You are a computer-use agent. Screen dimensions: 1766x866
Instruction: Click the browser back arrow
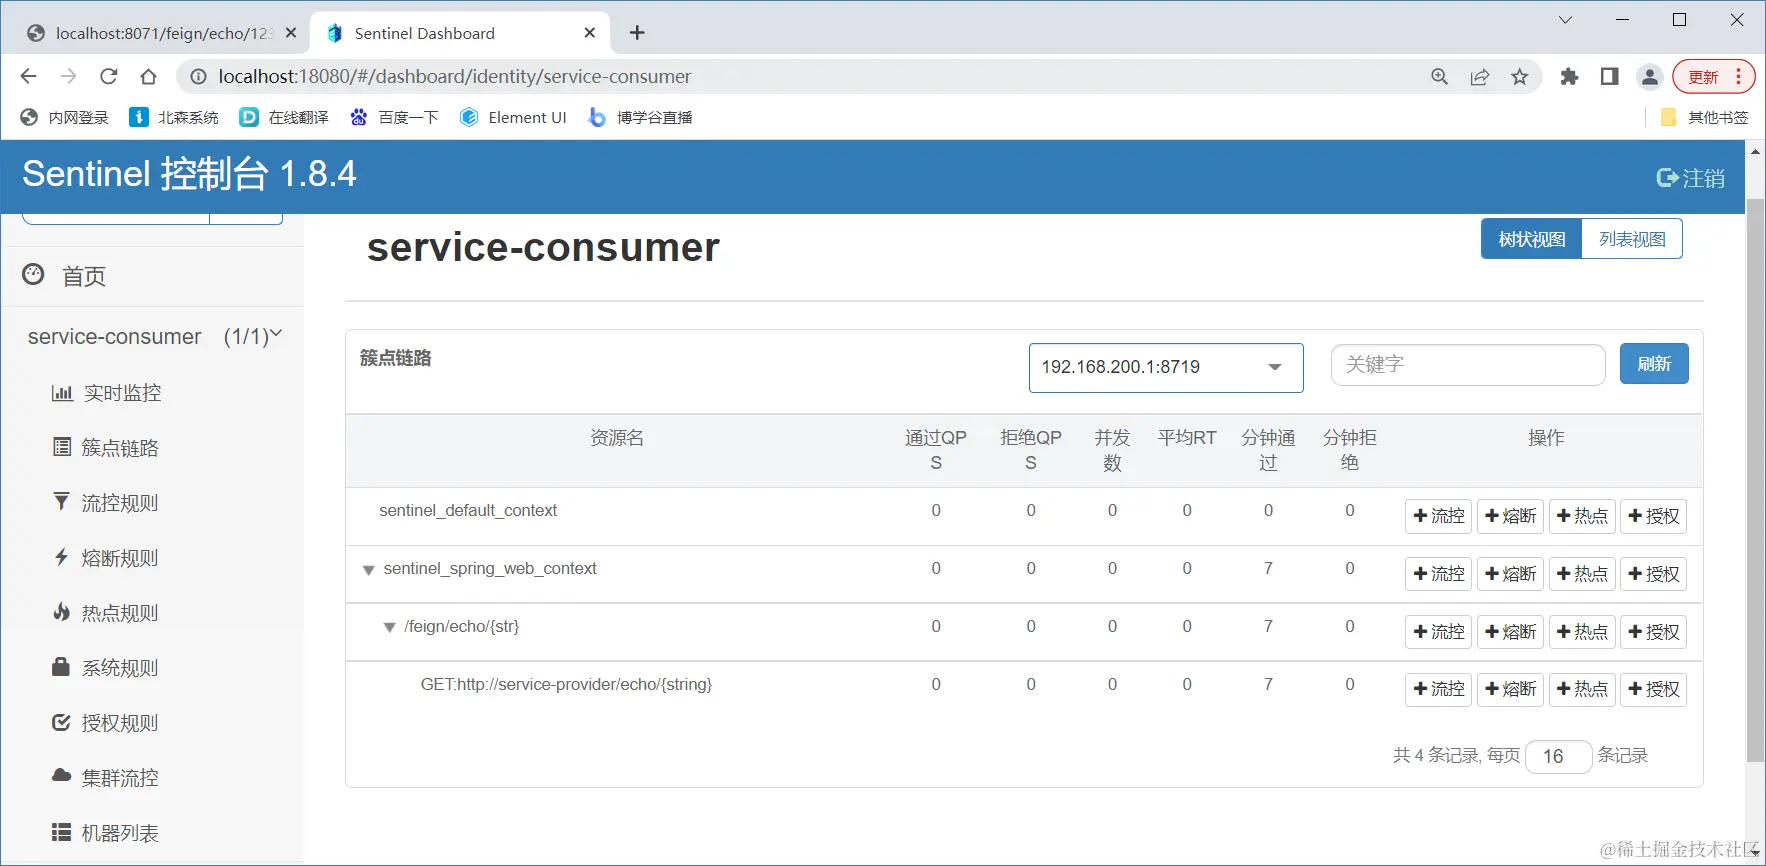(x=28, y=76)
